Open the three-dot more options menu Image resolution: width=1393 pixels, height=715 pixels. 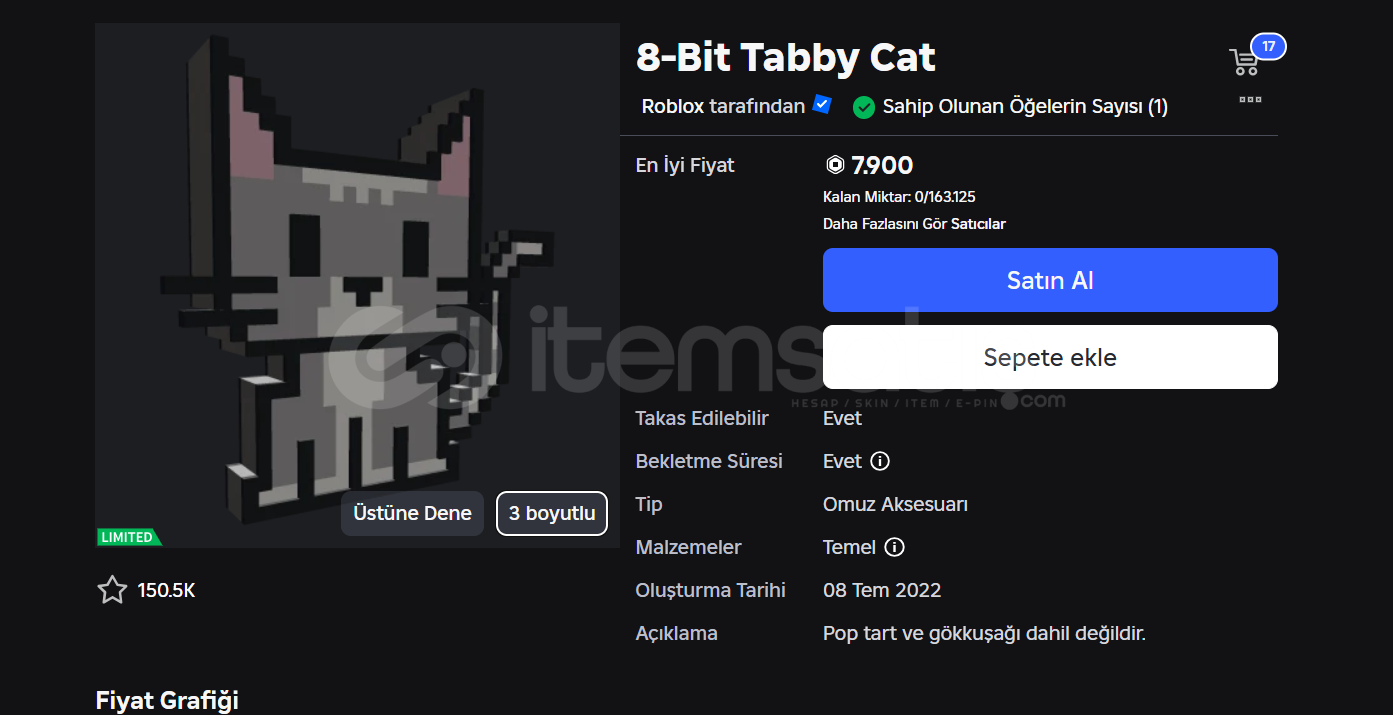point(1250,100)
